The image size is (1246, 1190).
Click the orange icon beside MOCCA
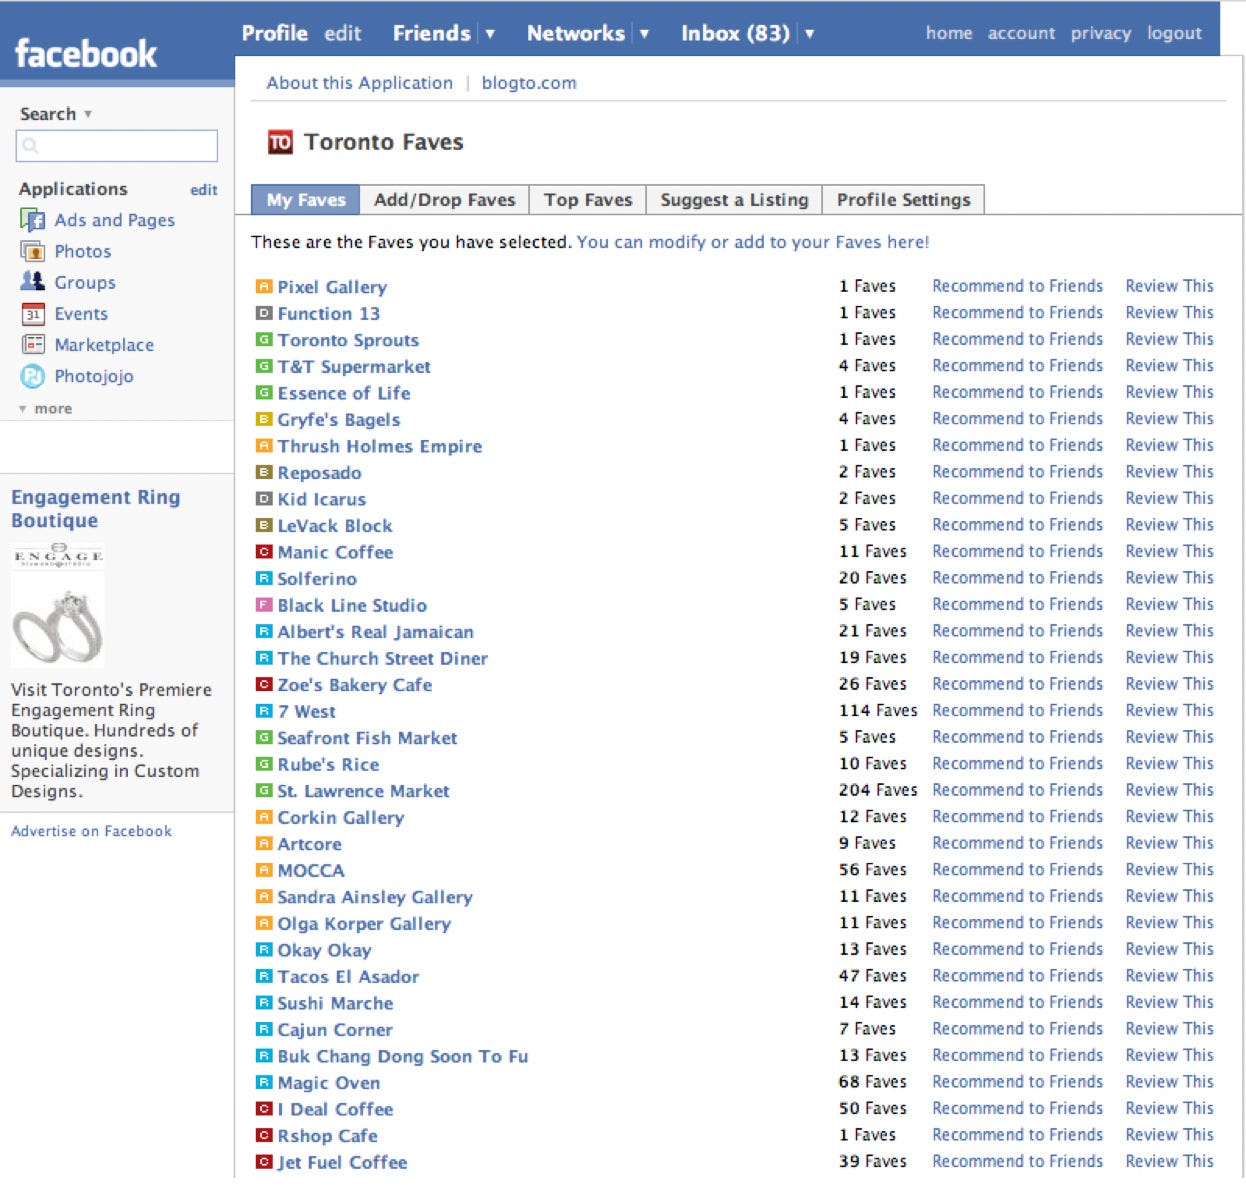[264, 870]
